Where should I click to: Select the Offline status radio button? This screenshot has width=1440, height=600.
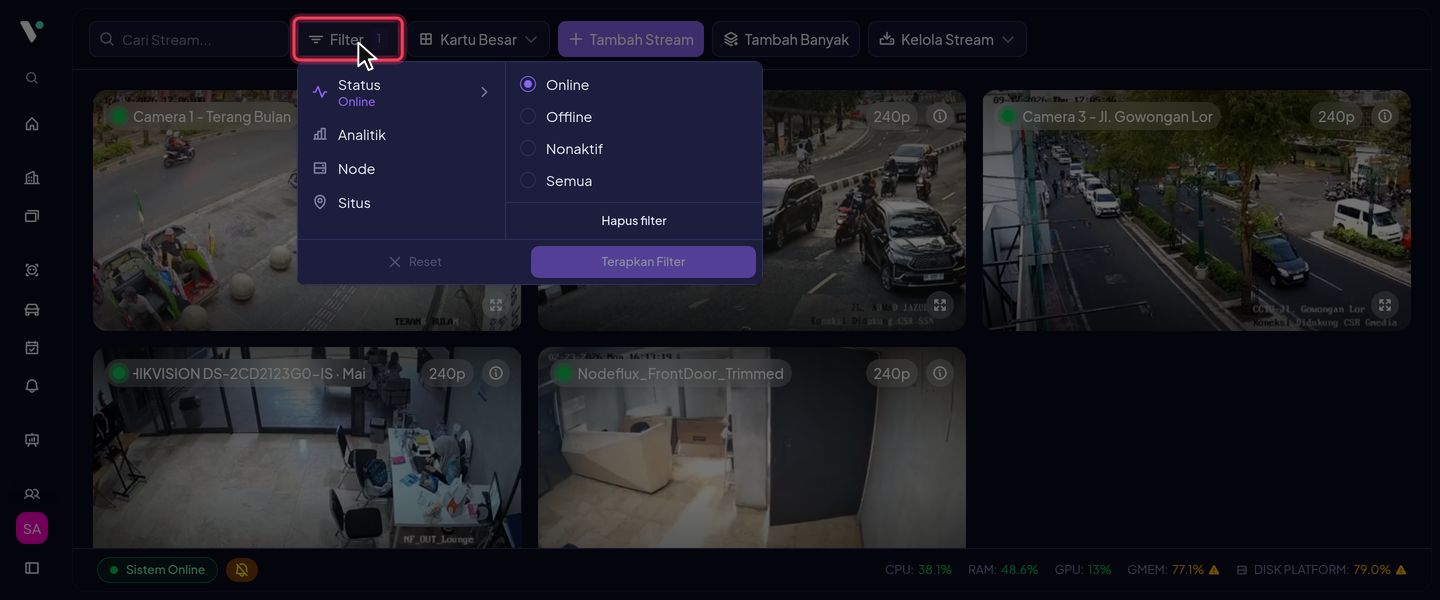tap(528, 117)
